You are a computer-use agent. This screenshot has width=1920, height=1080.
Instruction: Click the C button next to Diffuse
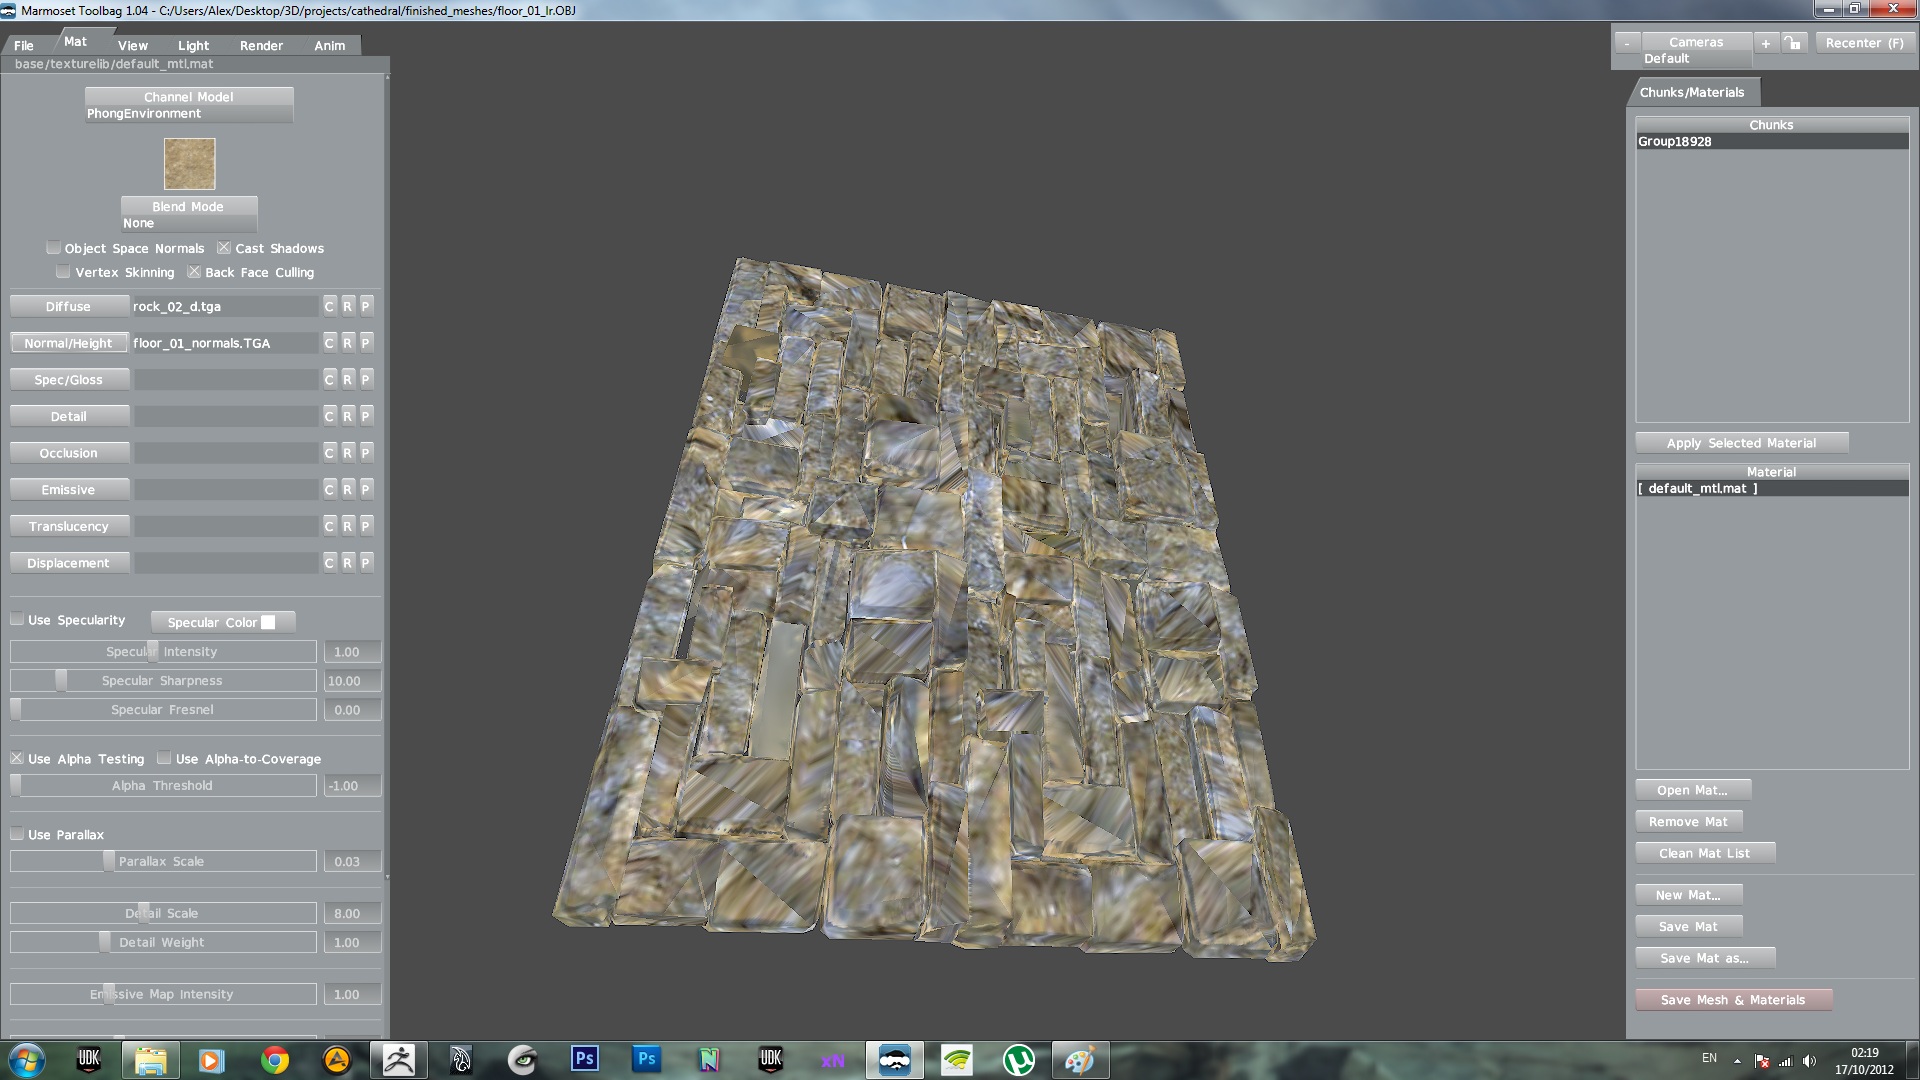click(329, 306)
